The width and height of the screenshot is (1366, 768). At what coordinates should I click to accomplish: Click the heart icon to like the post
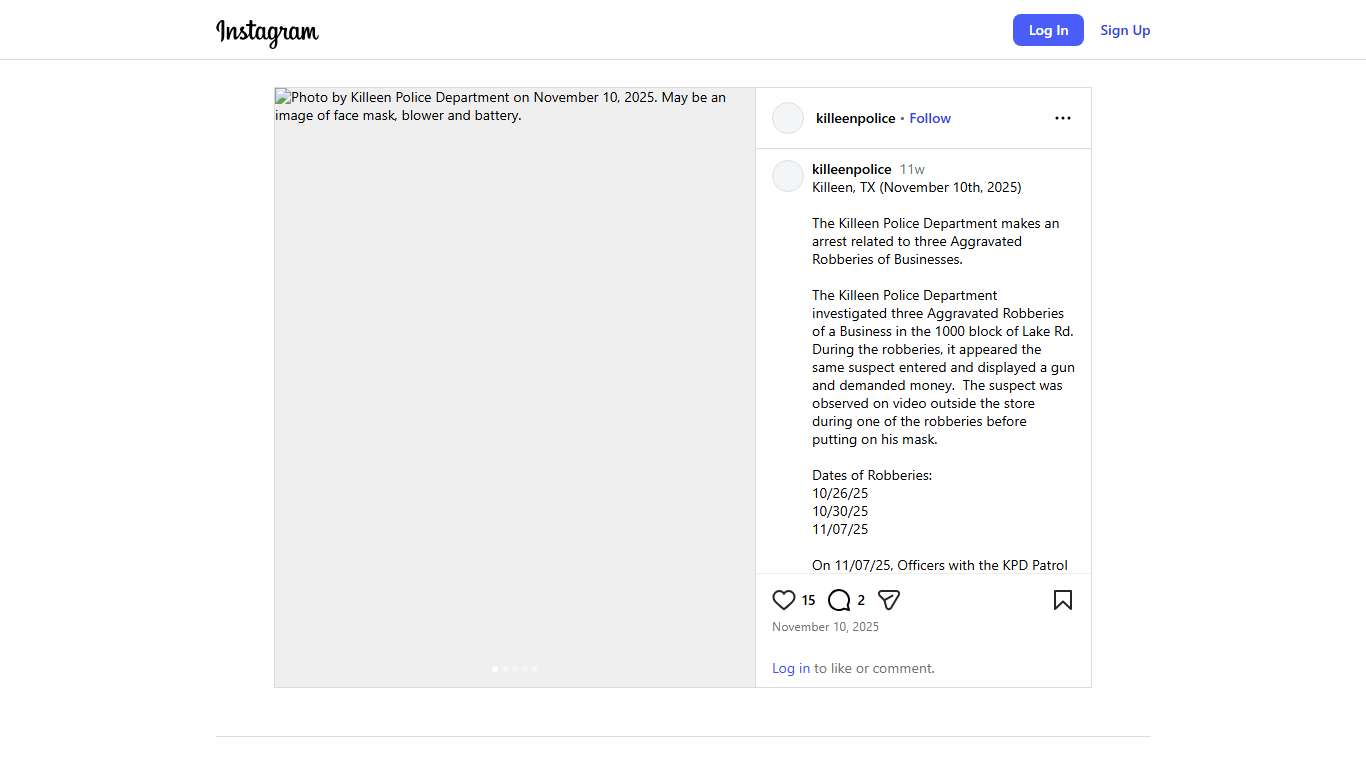click(784, 600)
